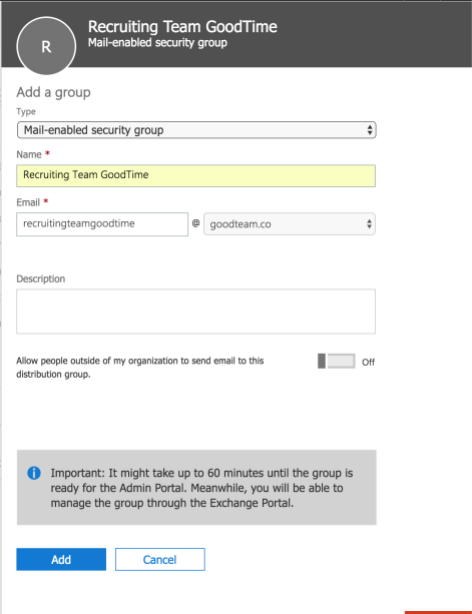Open the Mail-enabled security group type dropdown
472x614 pixels.
(197, 130)
